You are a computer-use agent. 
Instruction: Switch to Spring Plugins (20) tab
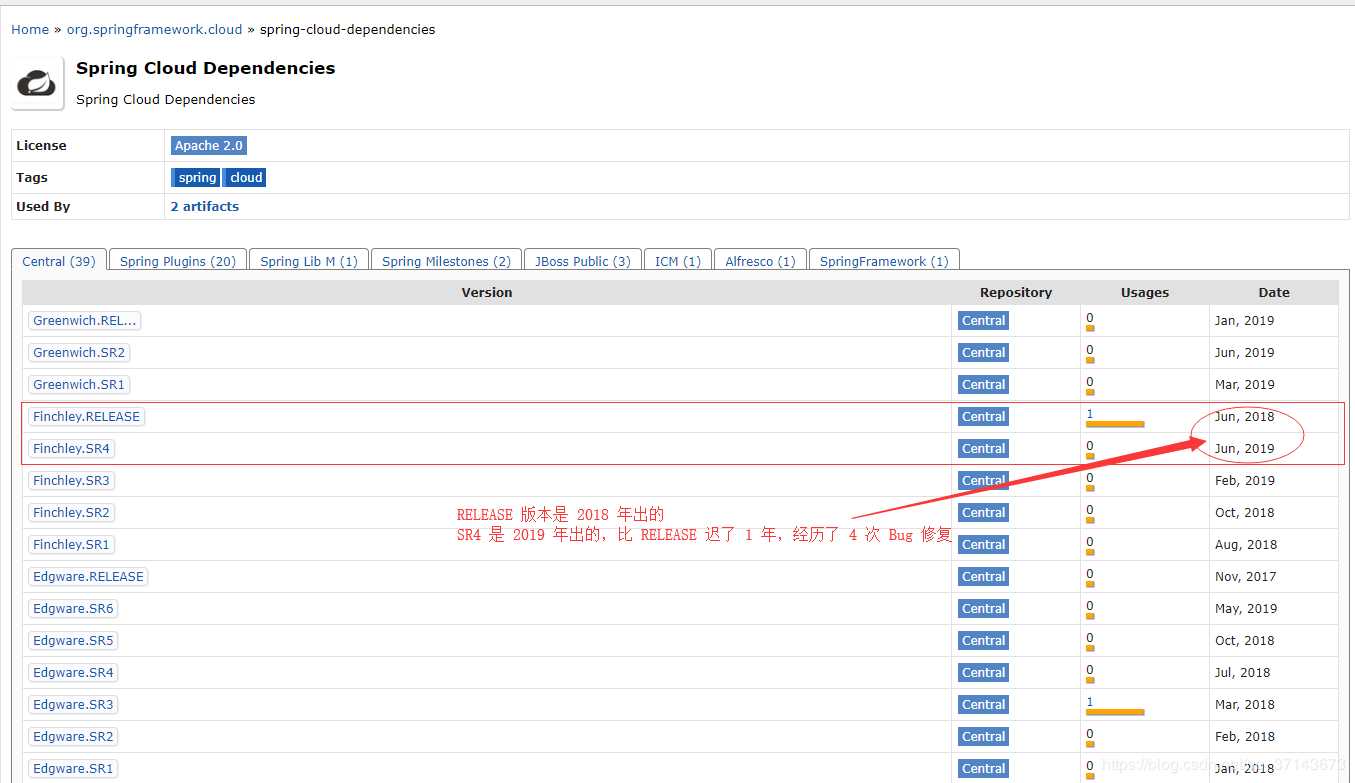click(x=177, y=261)
